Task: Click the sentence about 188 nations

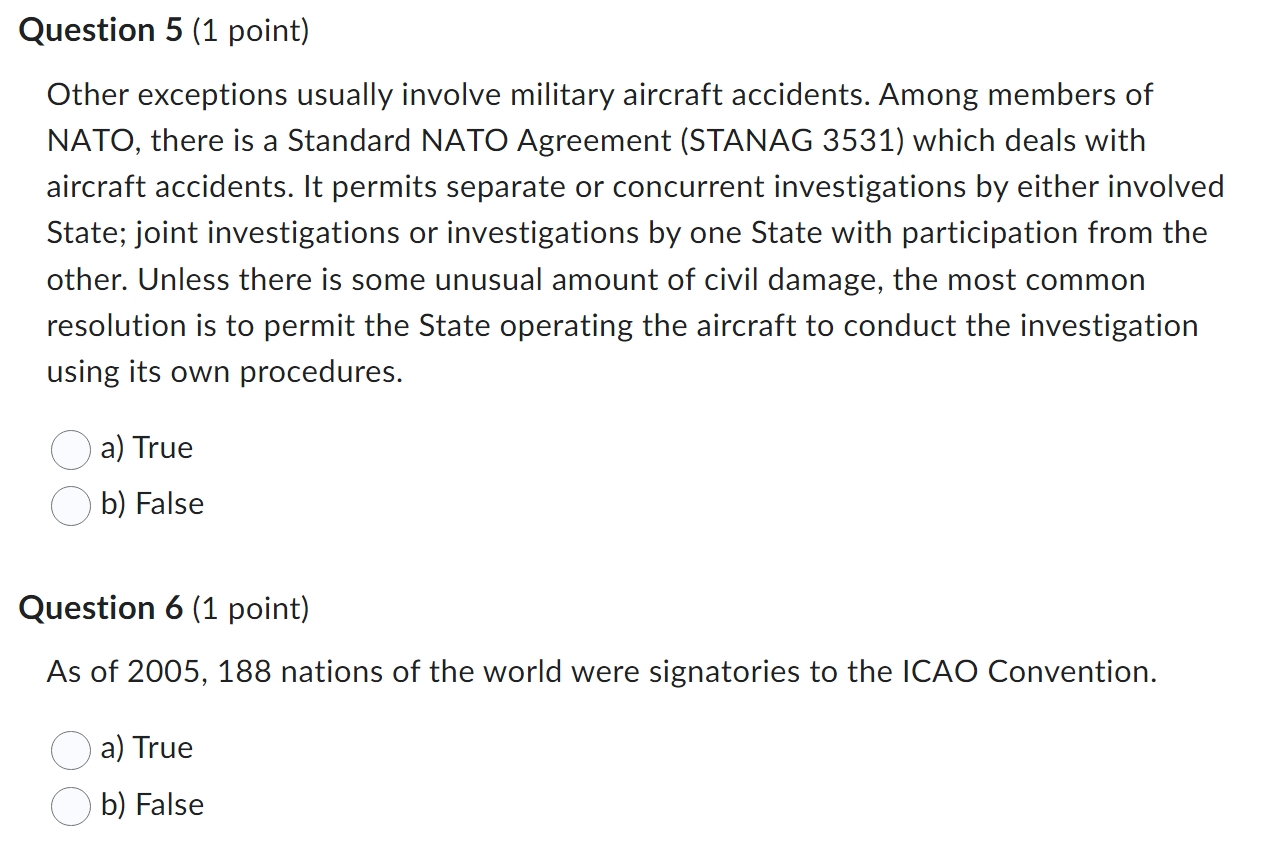Action: 600,671
